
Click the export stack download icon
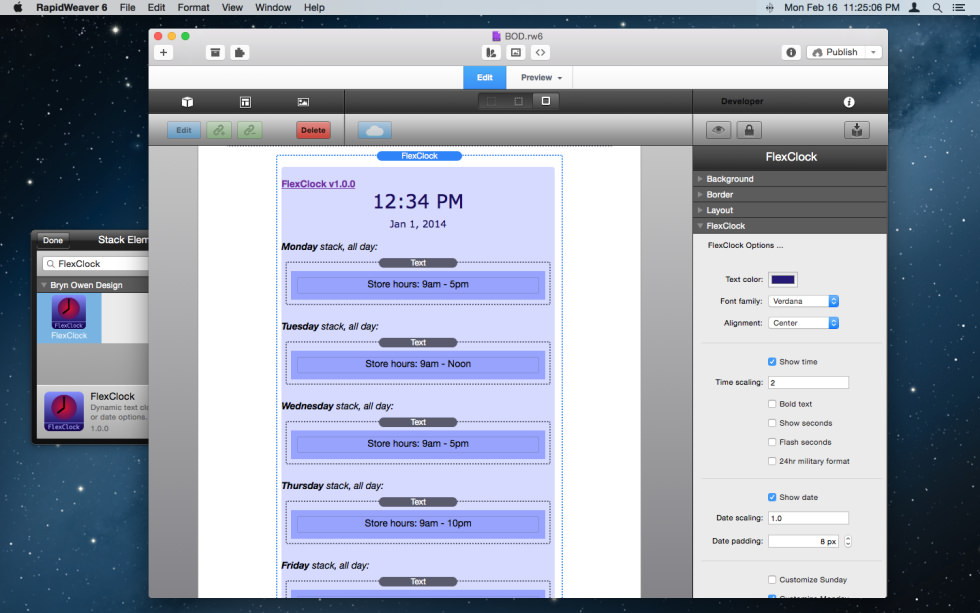click(857, 130)
